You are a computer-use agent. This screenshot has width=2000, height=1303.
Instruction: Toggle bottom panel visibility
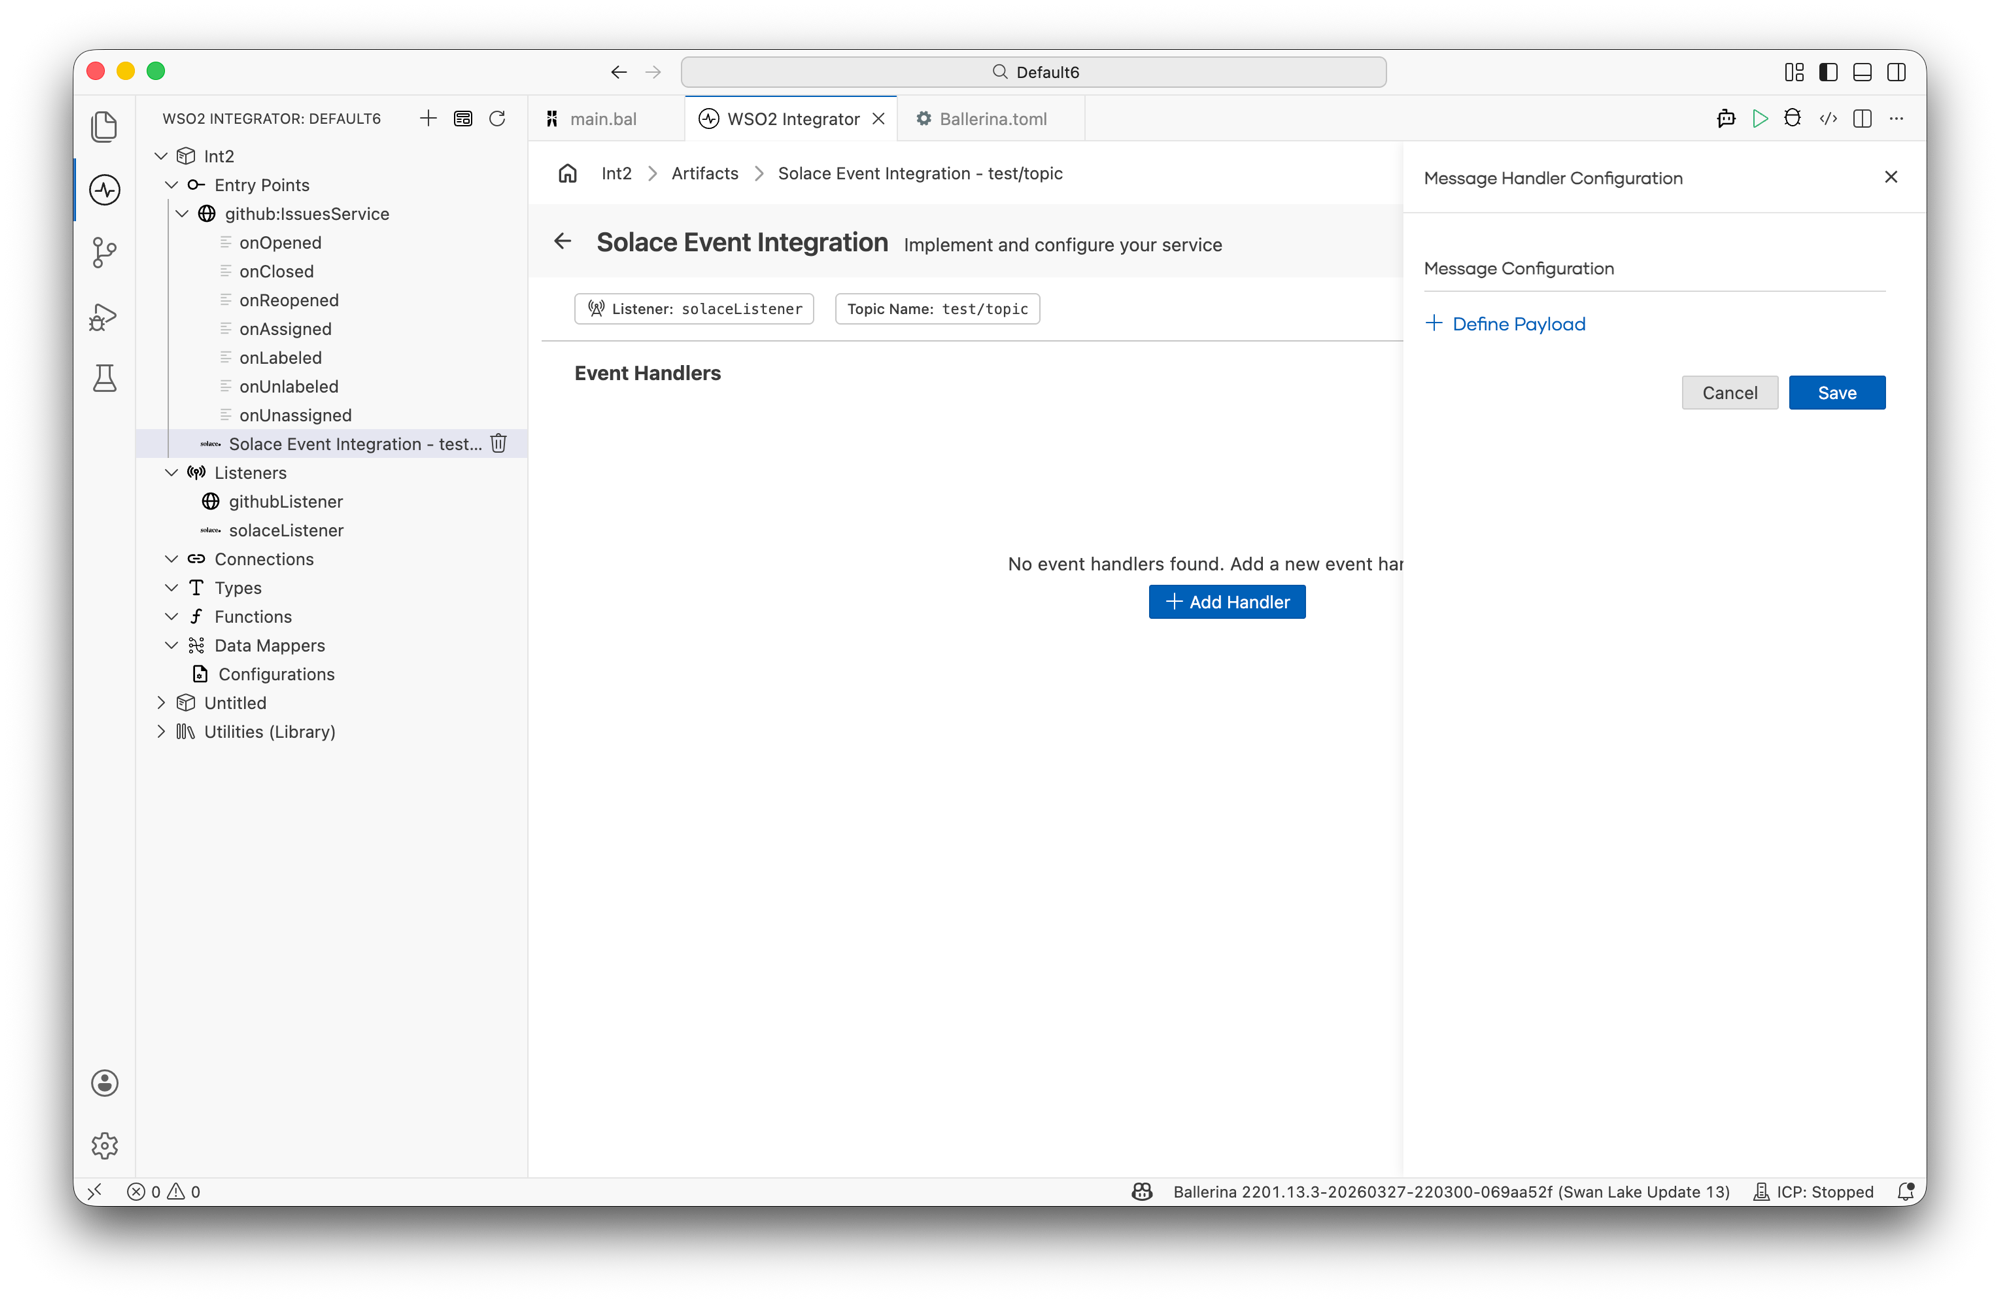pos(1863,72)
